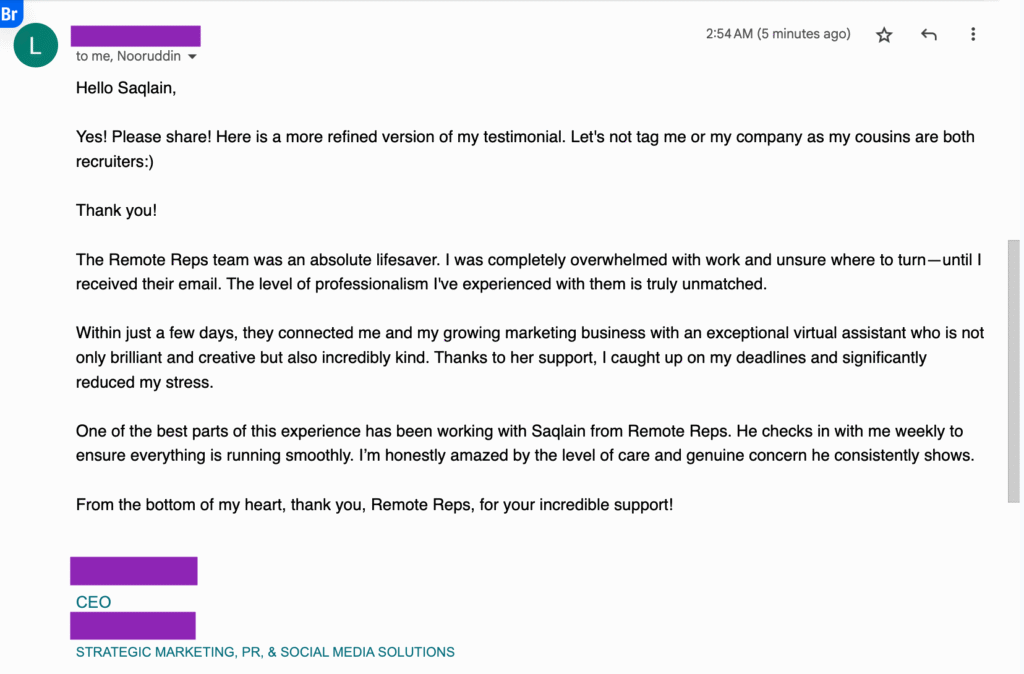This screenshot has height=674, width=1024.
Task: Click the CEO title in signature
Action: click(x=93, y=602)
